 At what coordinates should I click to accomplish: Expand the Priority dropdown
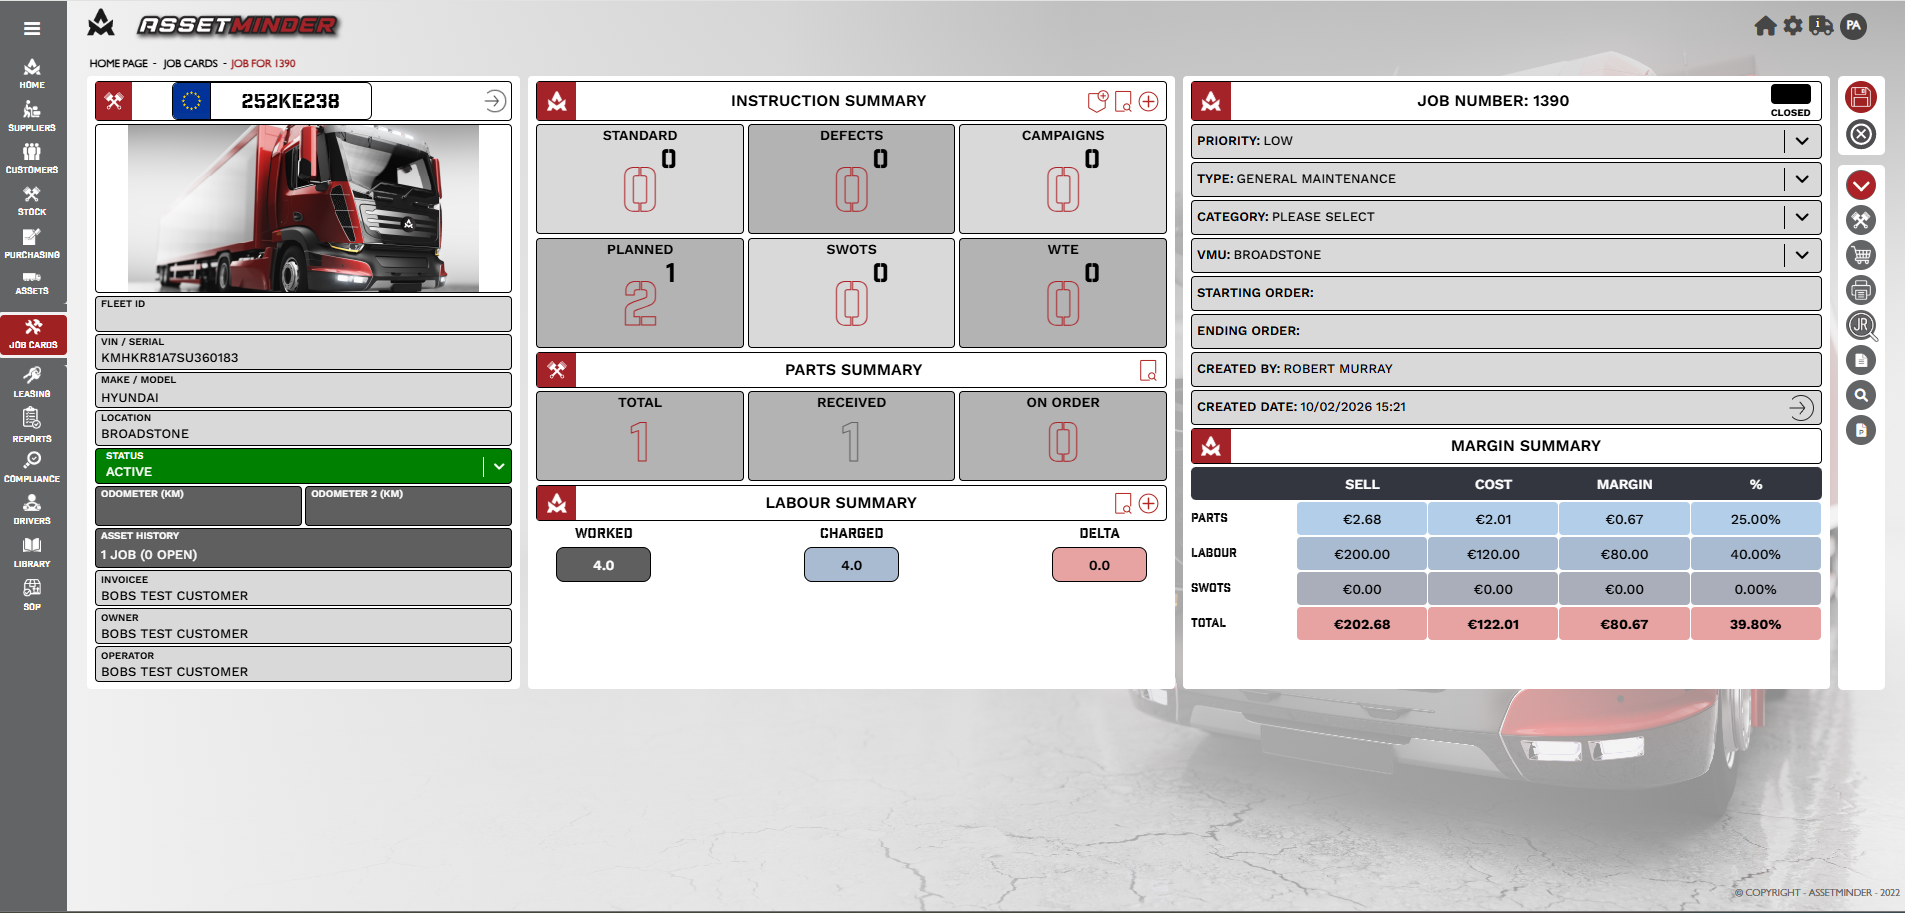pos(1801,141)
